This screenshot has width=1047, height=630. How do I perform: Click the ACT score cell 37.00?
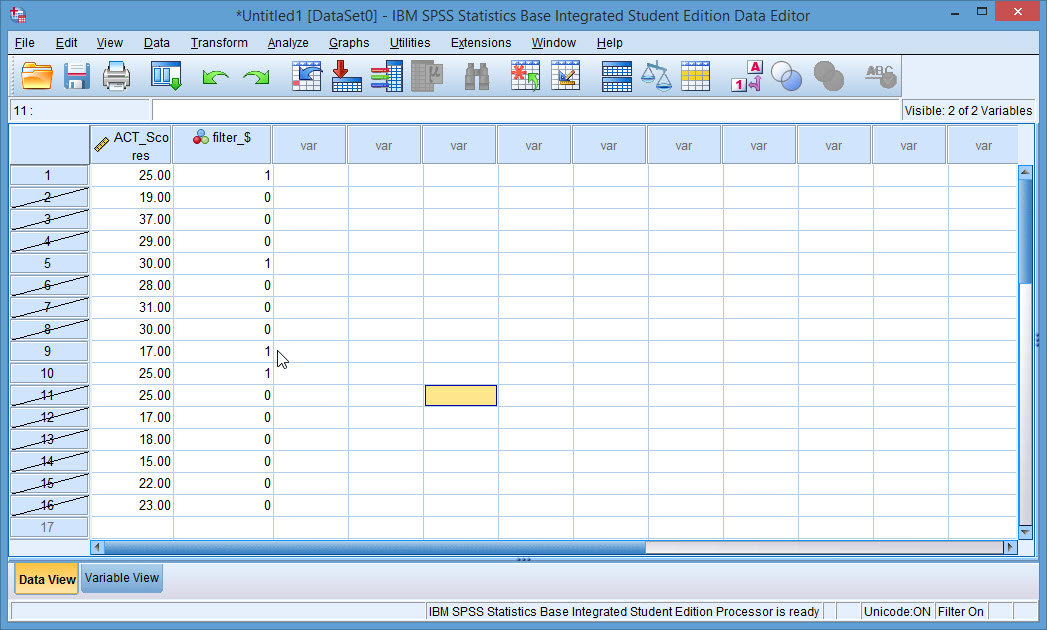pos(132,219)
